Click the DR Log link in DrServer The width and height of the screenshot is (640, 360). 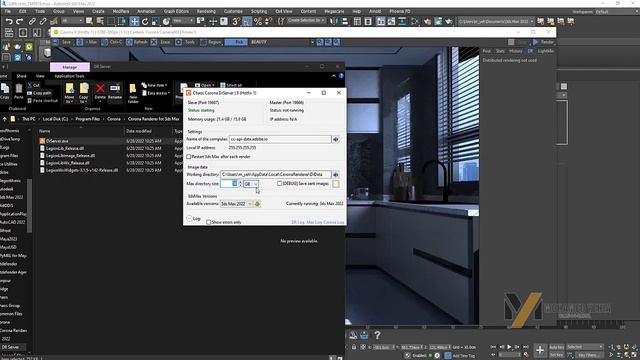click(x=298, y=222)
